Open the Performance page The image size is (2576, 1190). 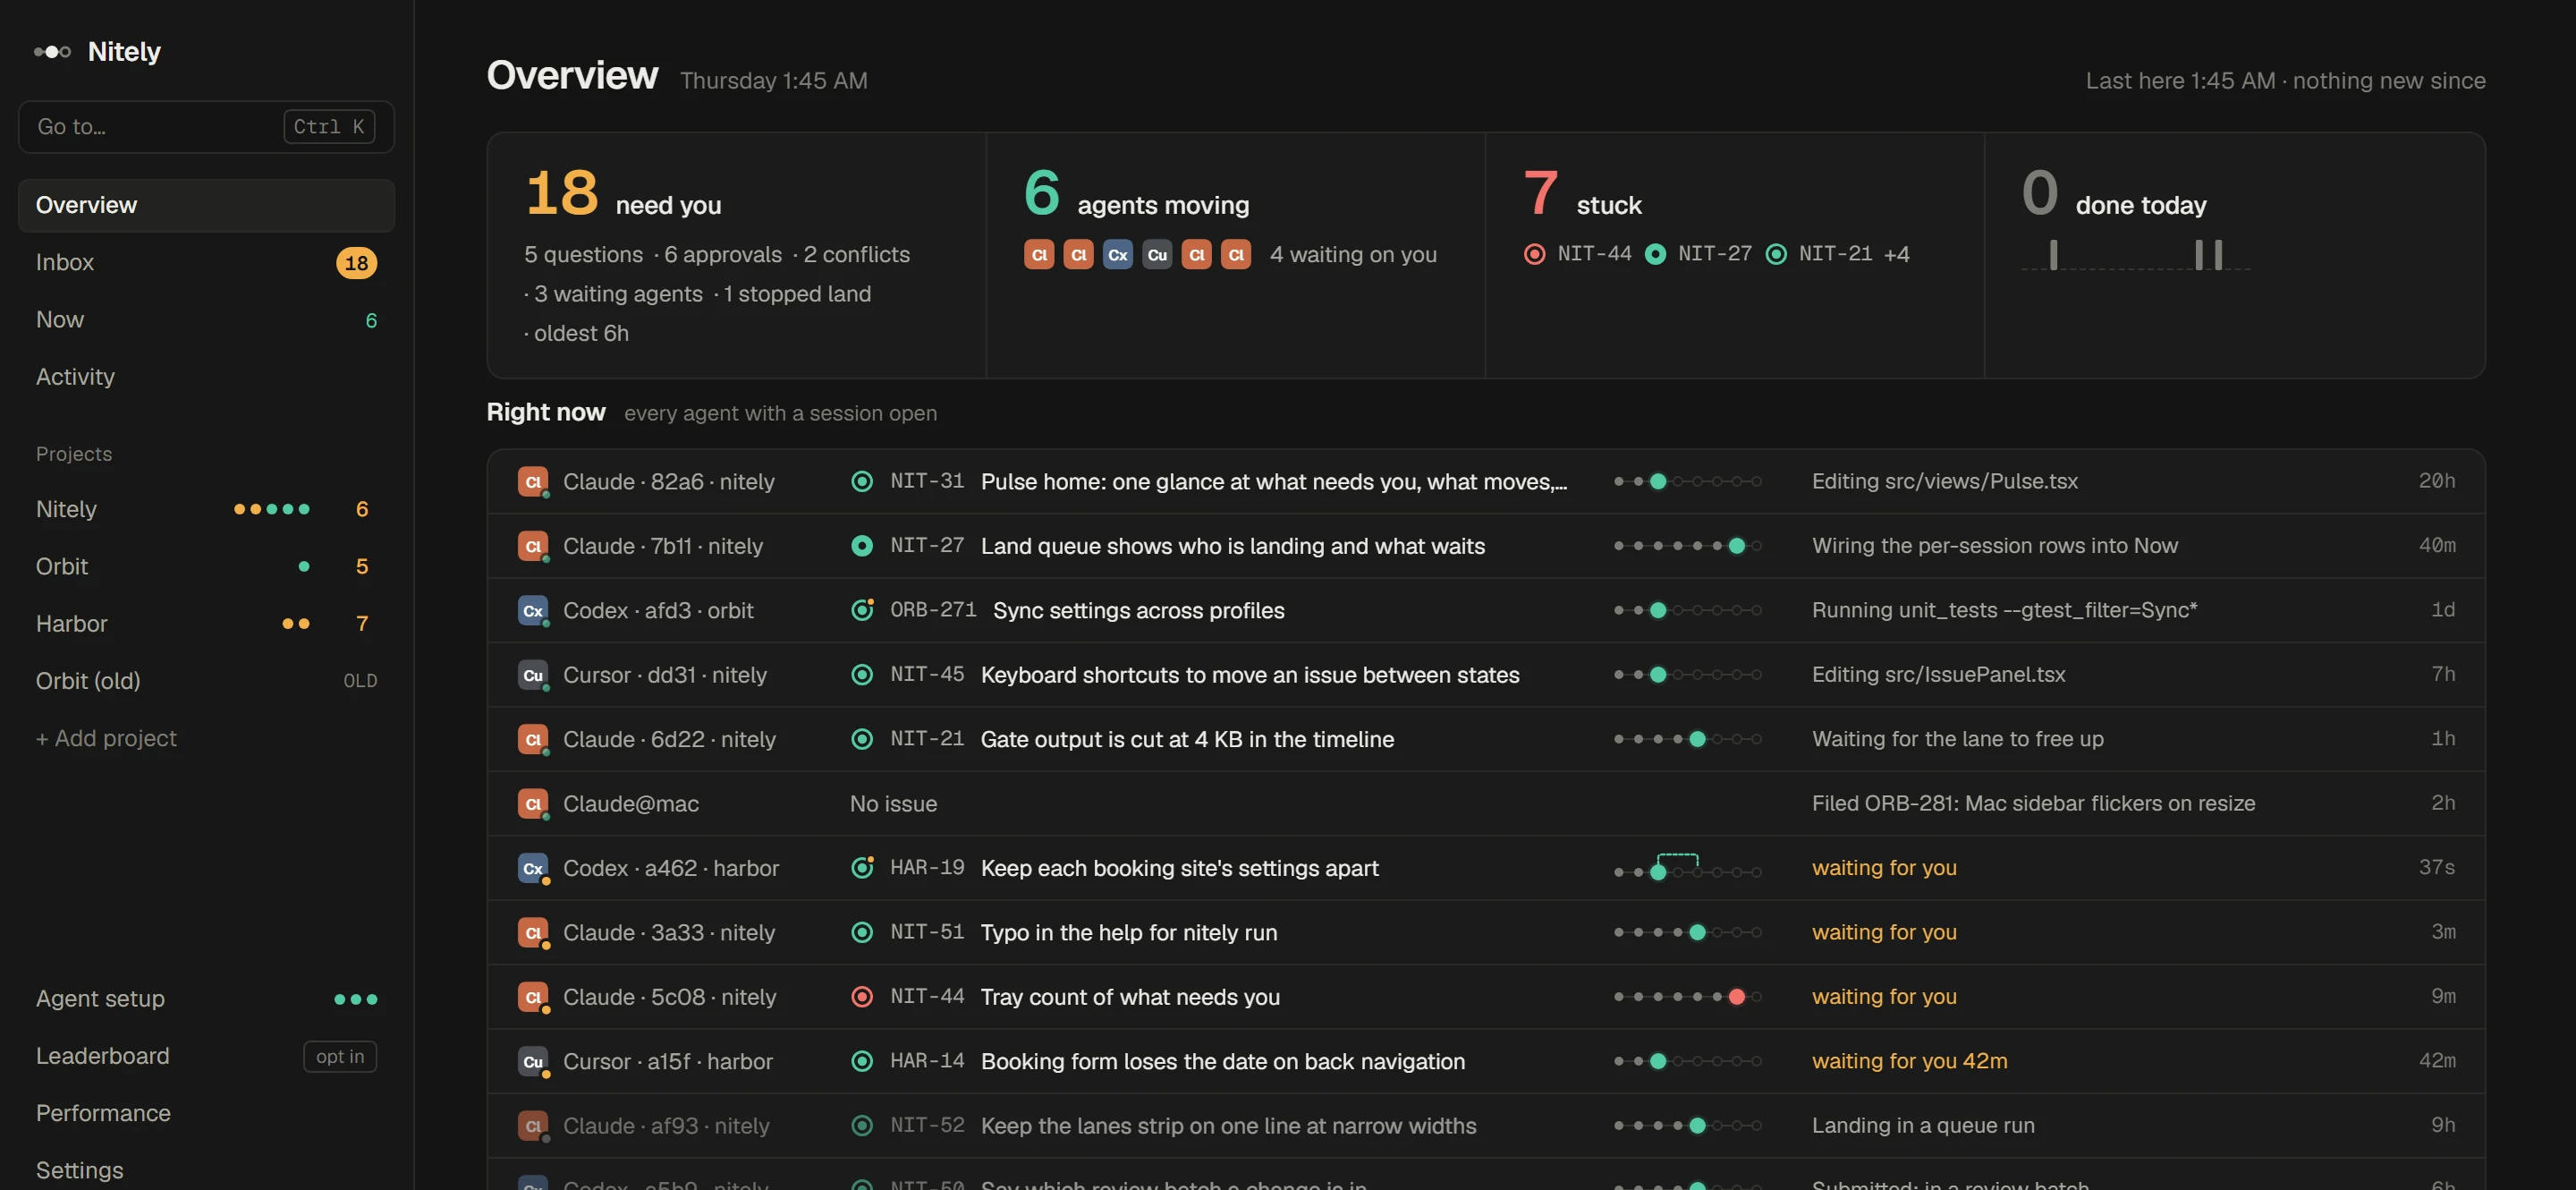(x=206, y=1113)
